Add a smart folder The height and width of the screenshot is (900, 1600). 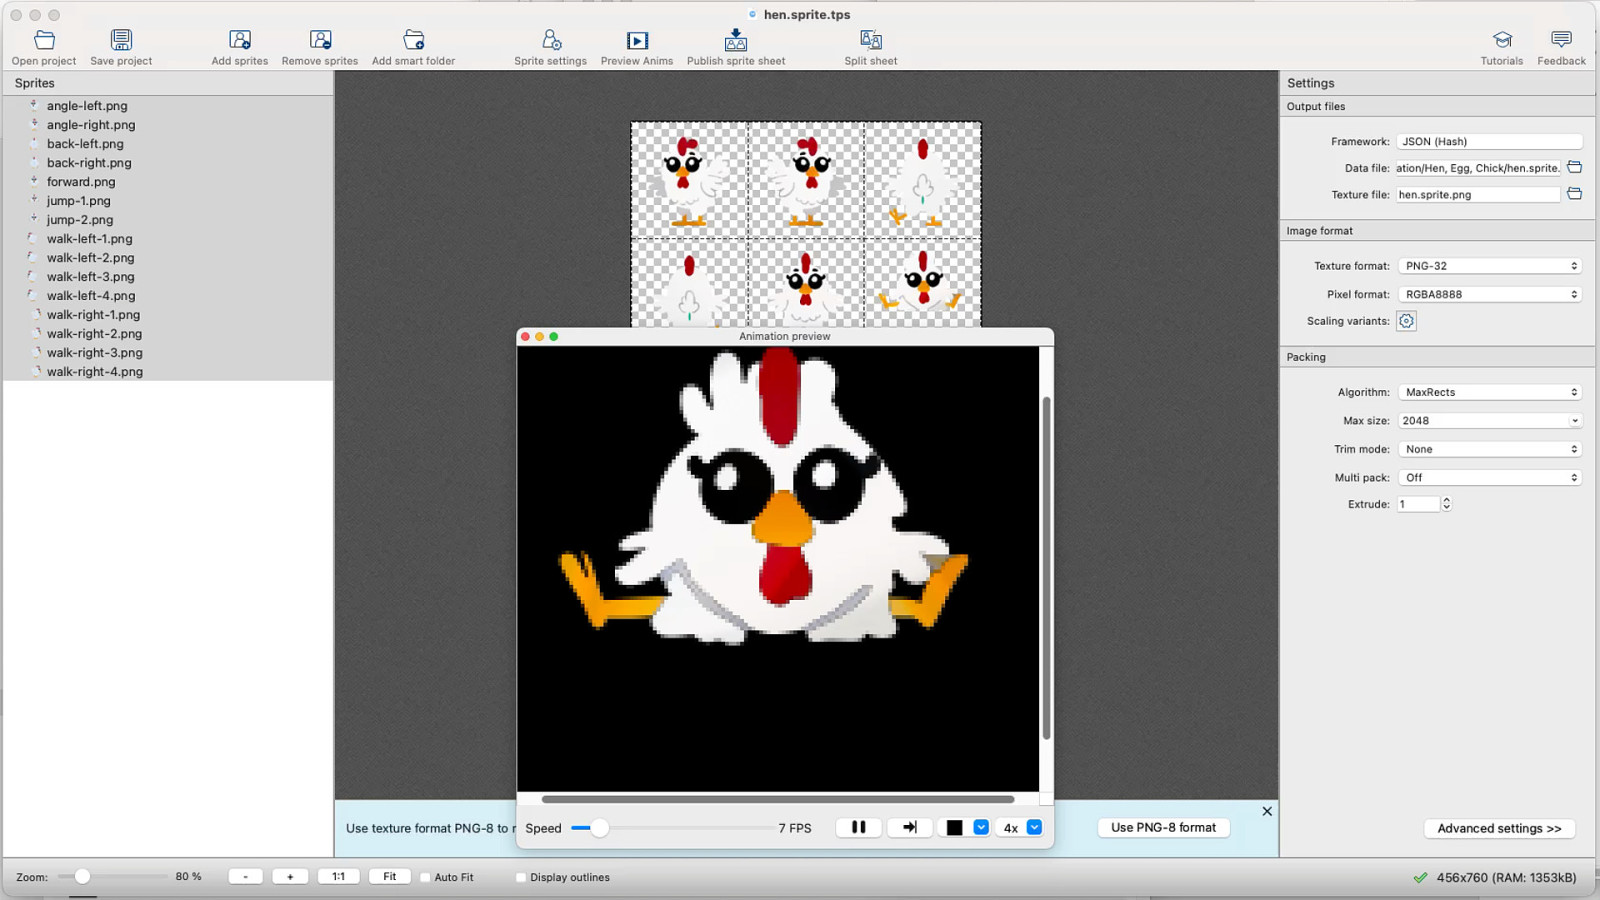tap(413, 47)
